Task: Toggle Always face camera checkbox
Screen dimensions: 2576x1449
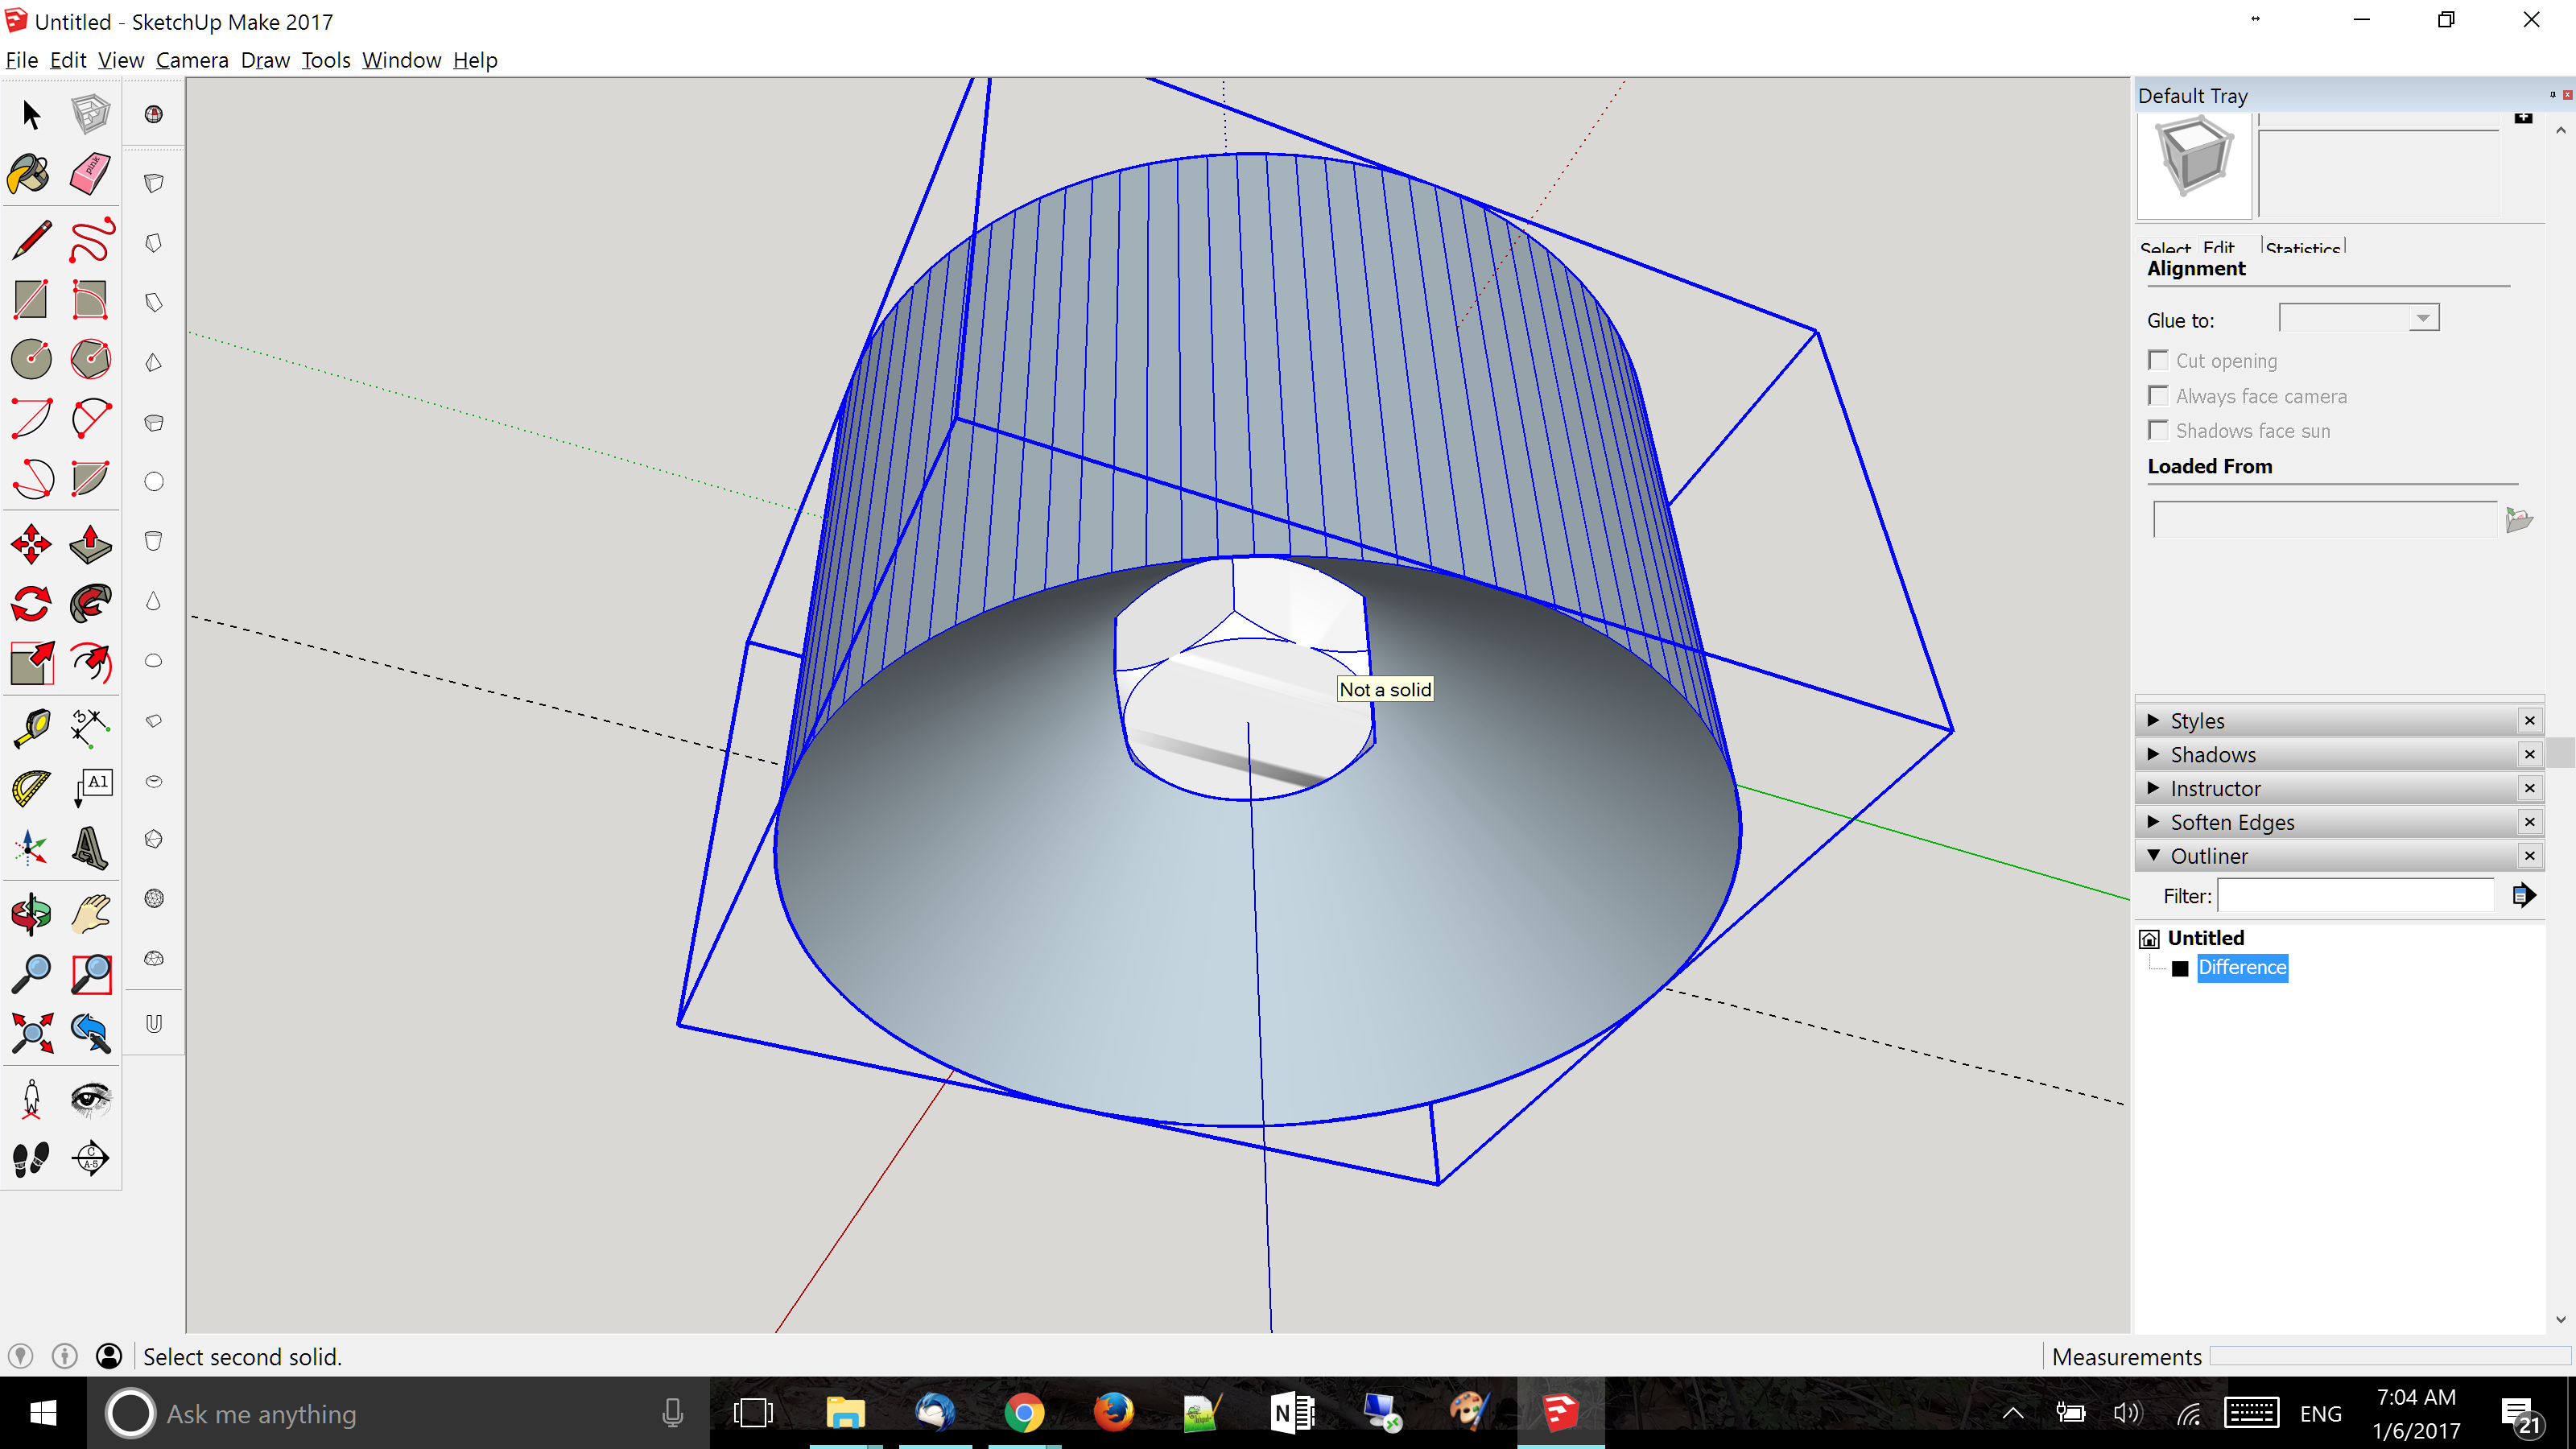Action: [2159, 396]
